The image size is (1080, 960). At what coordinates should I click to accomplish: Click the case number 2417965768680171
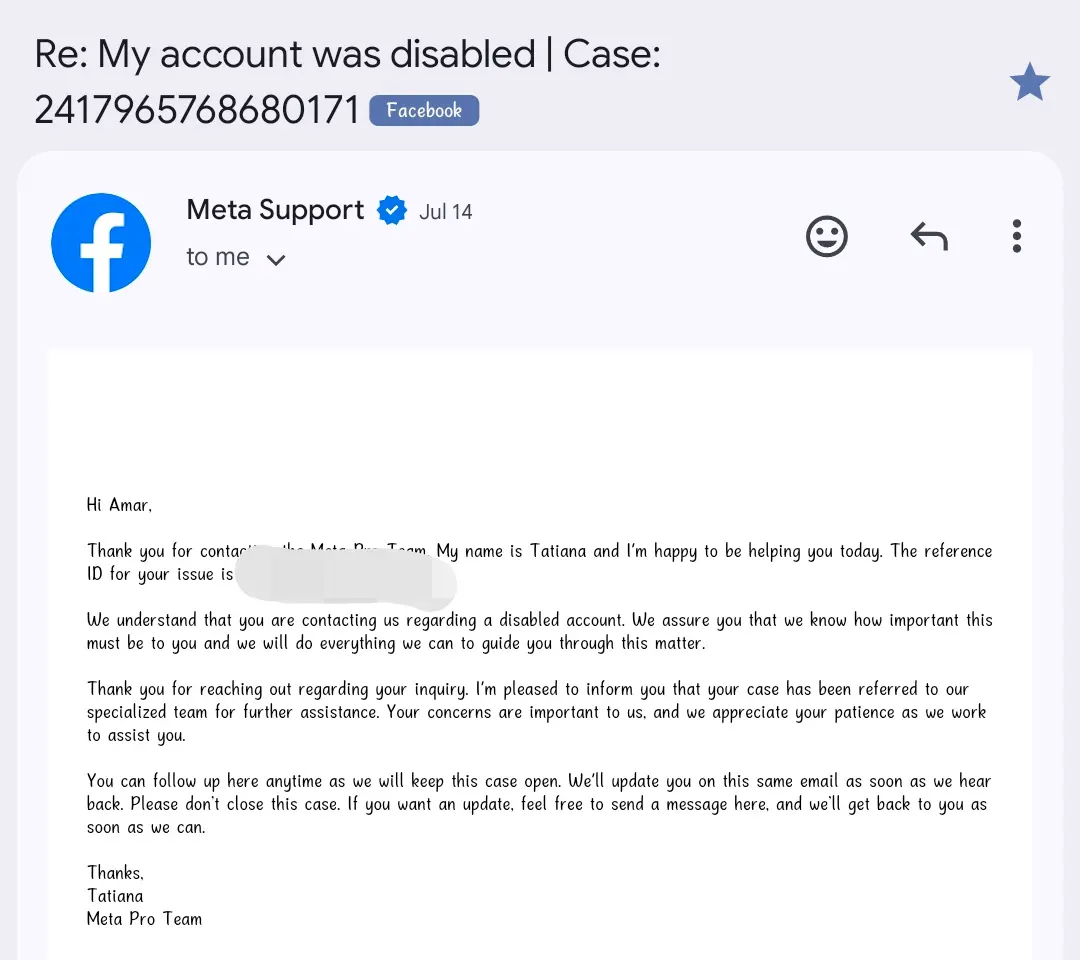[197, 110]
